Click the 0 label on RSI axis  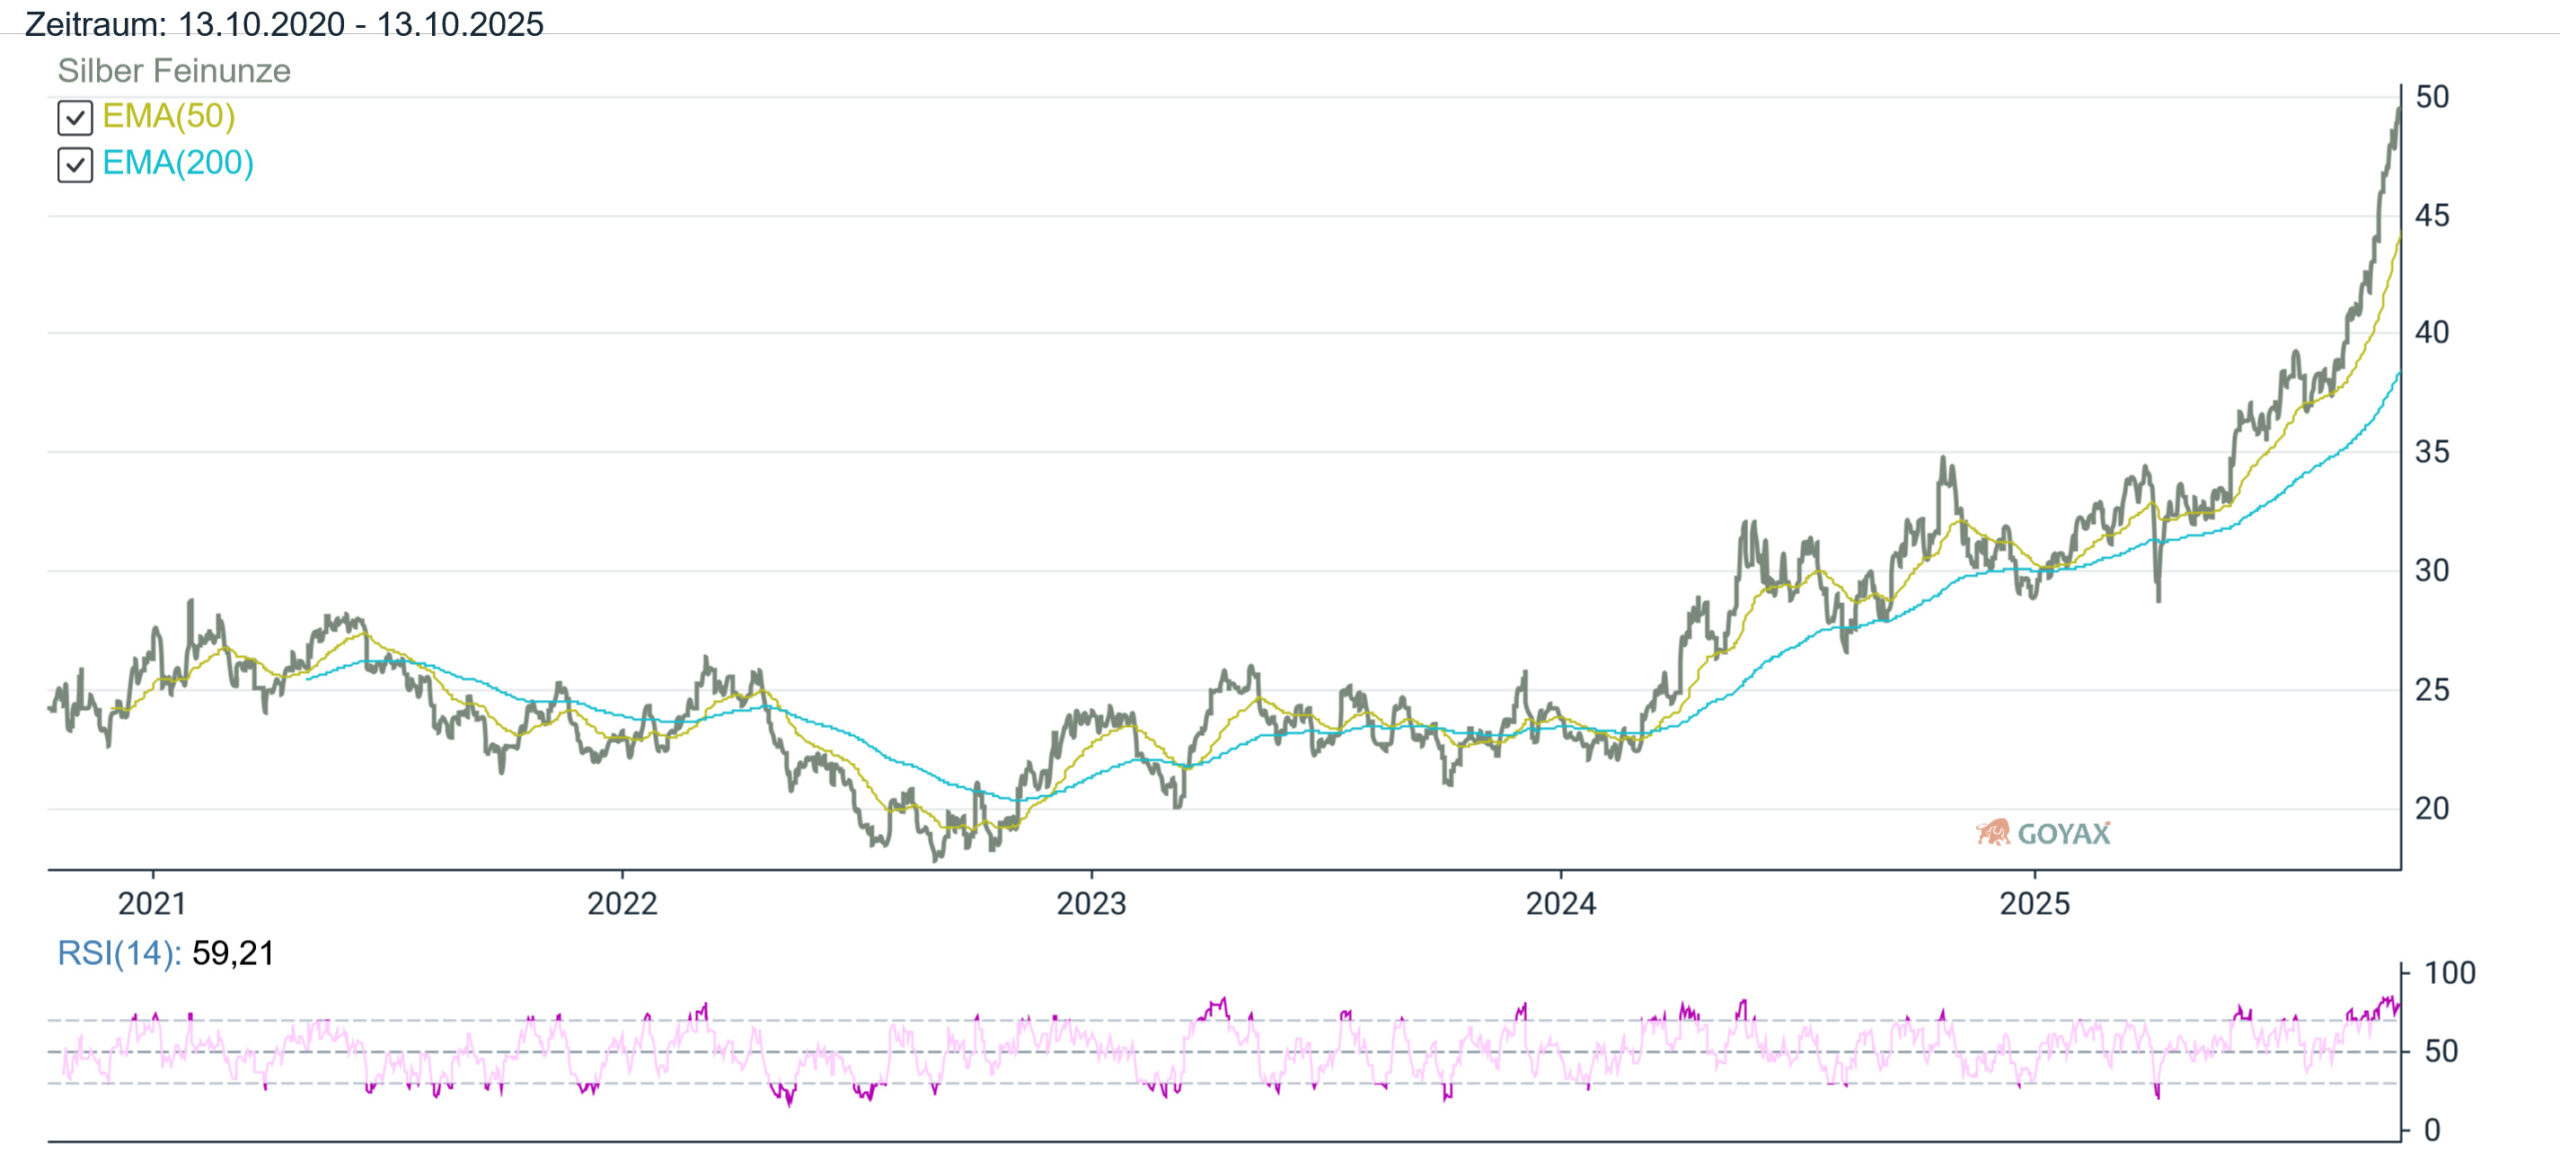point(2433,1130)
